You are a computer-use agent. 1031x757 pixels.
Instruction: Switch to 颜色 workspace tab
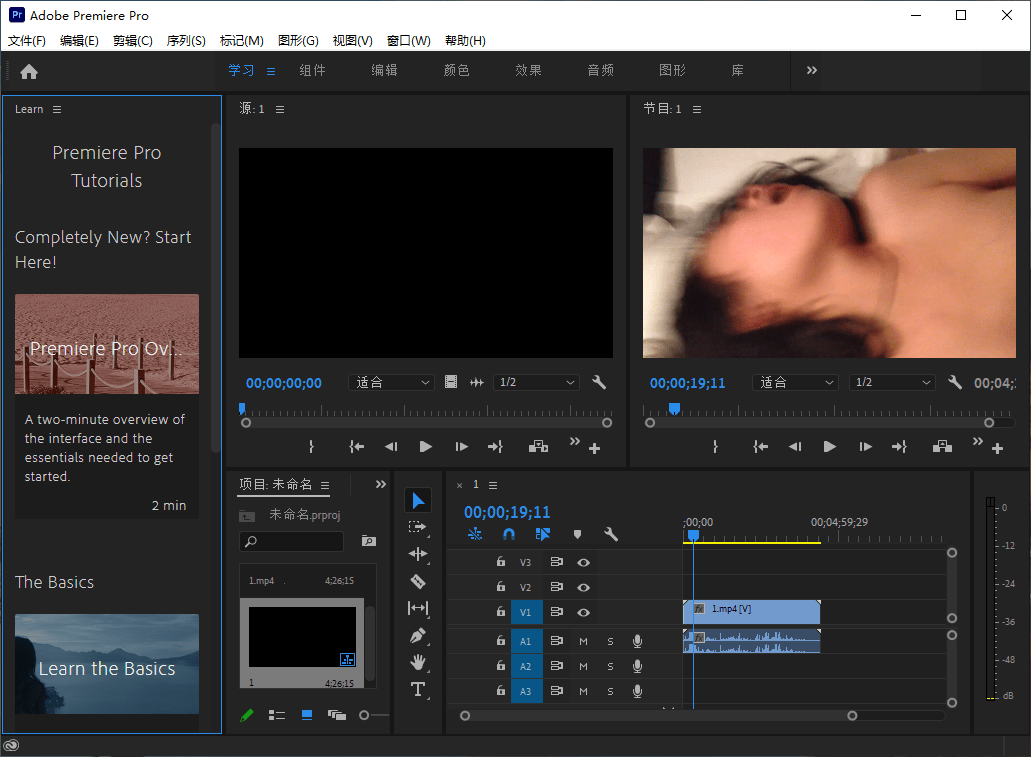tap(456, 70)
